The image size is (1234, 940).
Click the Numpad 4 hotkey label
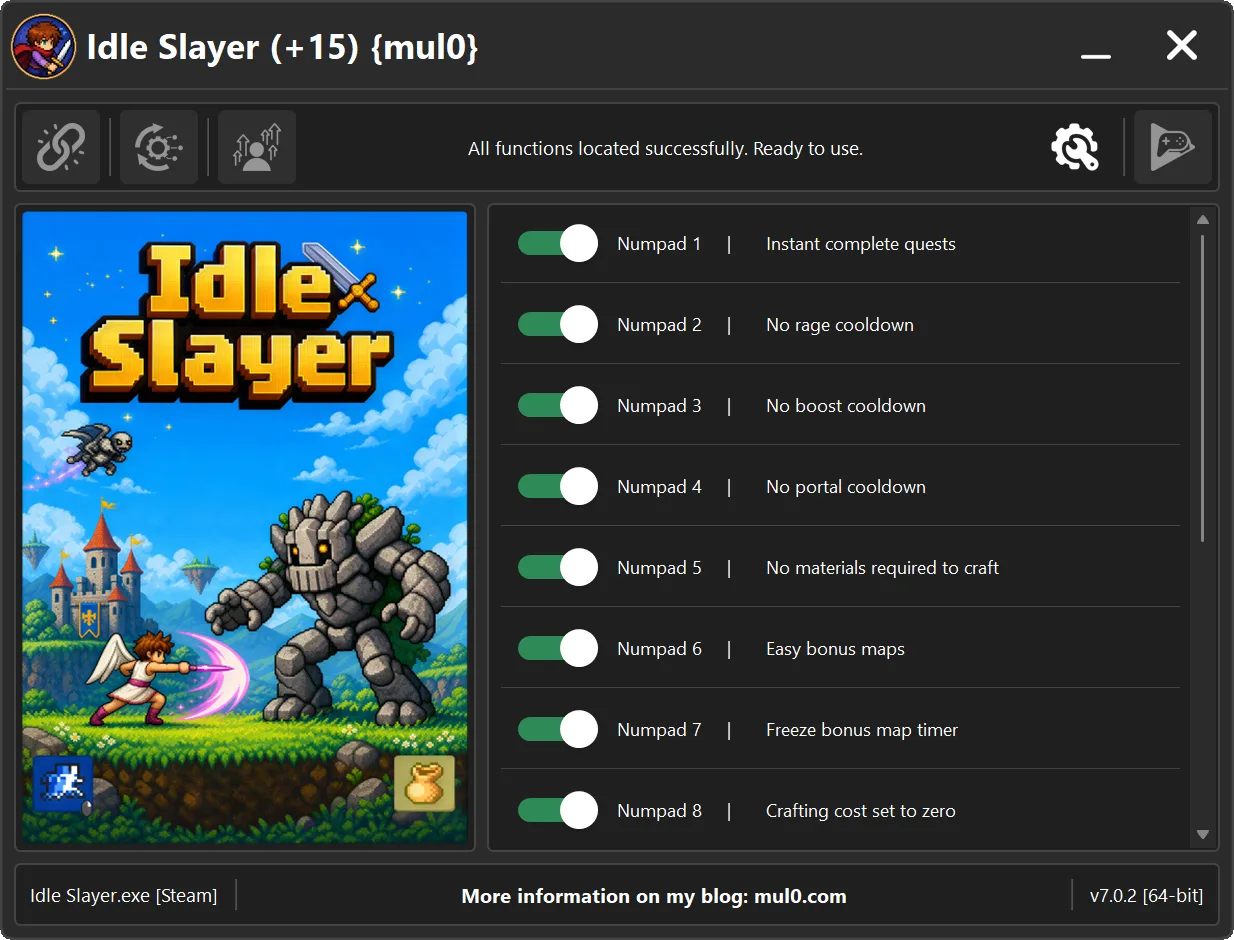(659, 487)
